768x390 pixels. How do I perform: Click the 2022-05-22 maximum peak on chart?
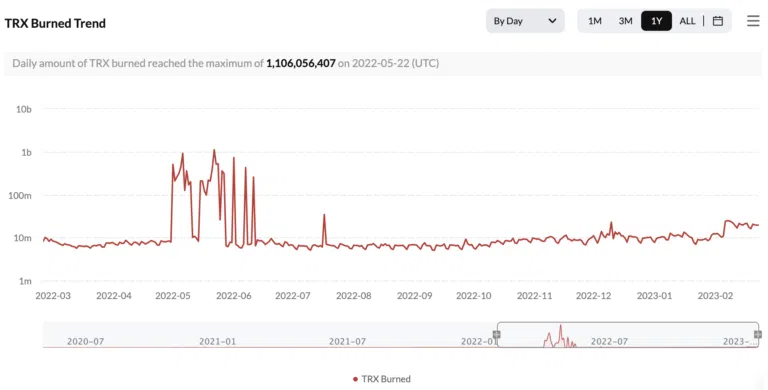(214, 150)
